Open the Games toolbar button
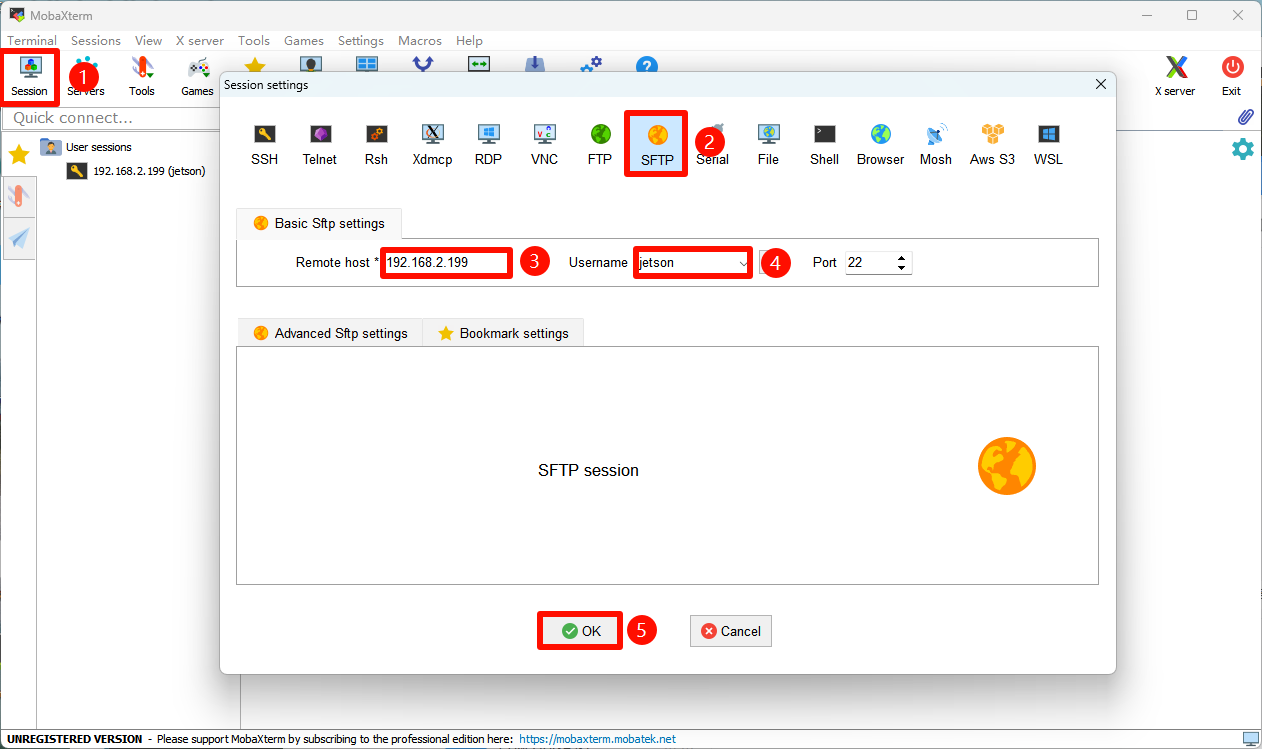Image resolution: width=1262 pixels, height=749 pixels. pos(197,77)
